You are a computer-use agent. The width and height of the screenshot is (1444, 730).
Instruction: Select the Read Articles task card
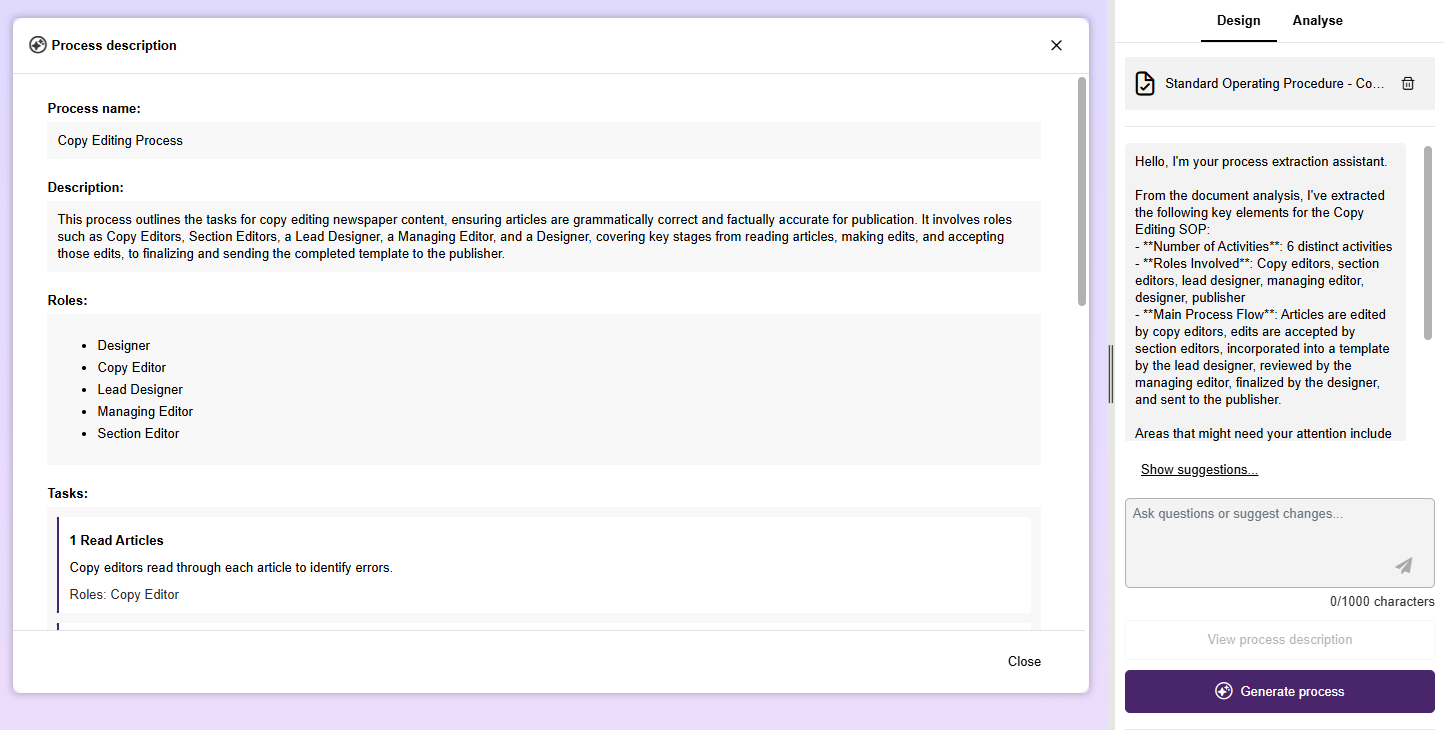point(543,565)
